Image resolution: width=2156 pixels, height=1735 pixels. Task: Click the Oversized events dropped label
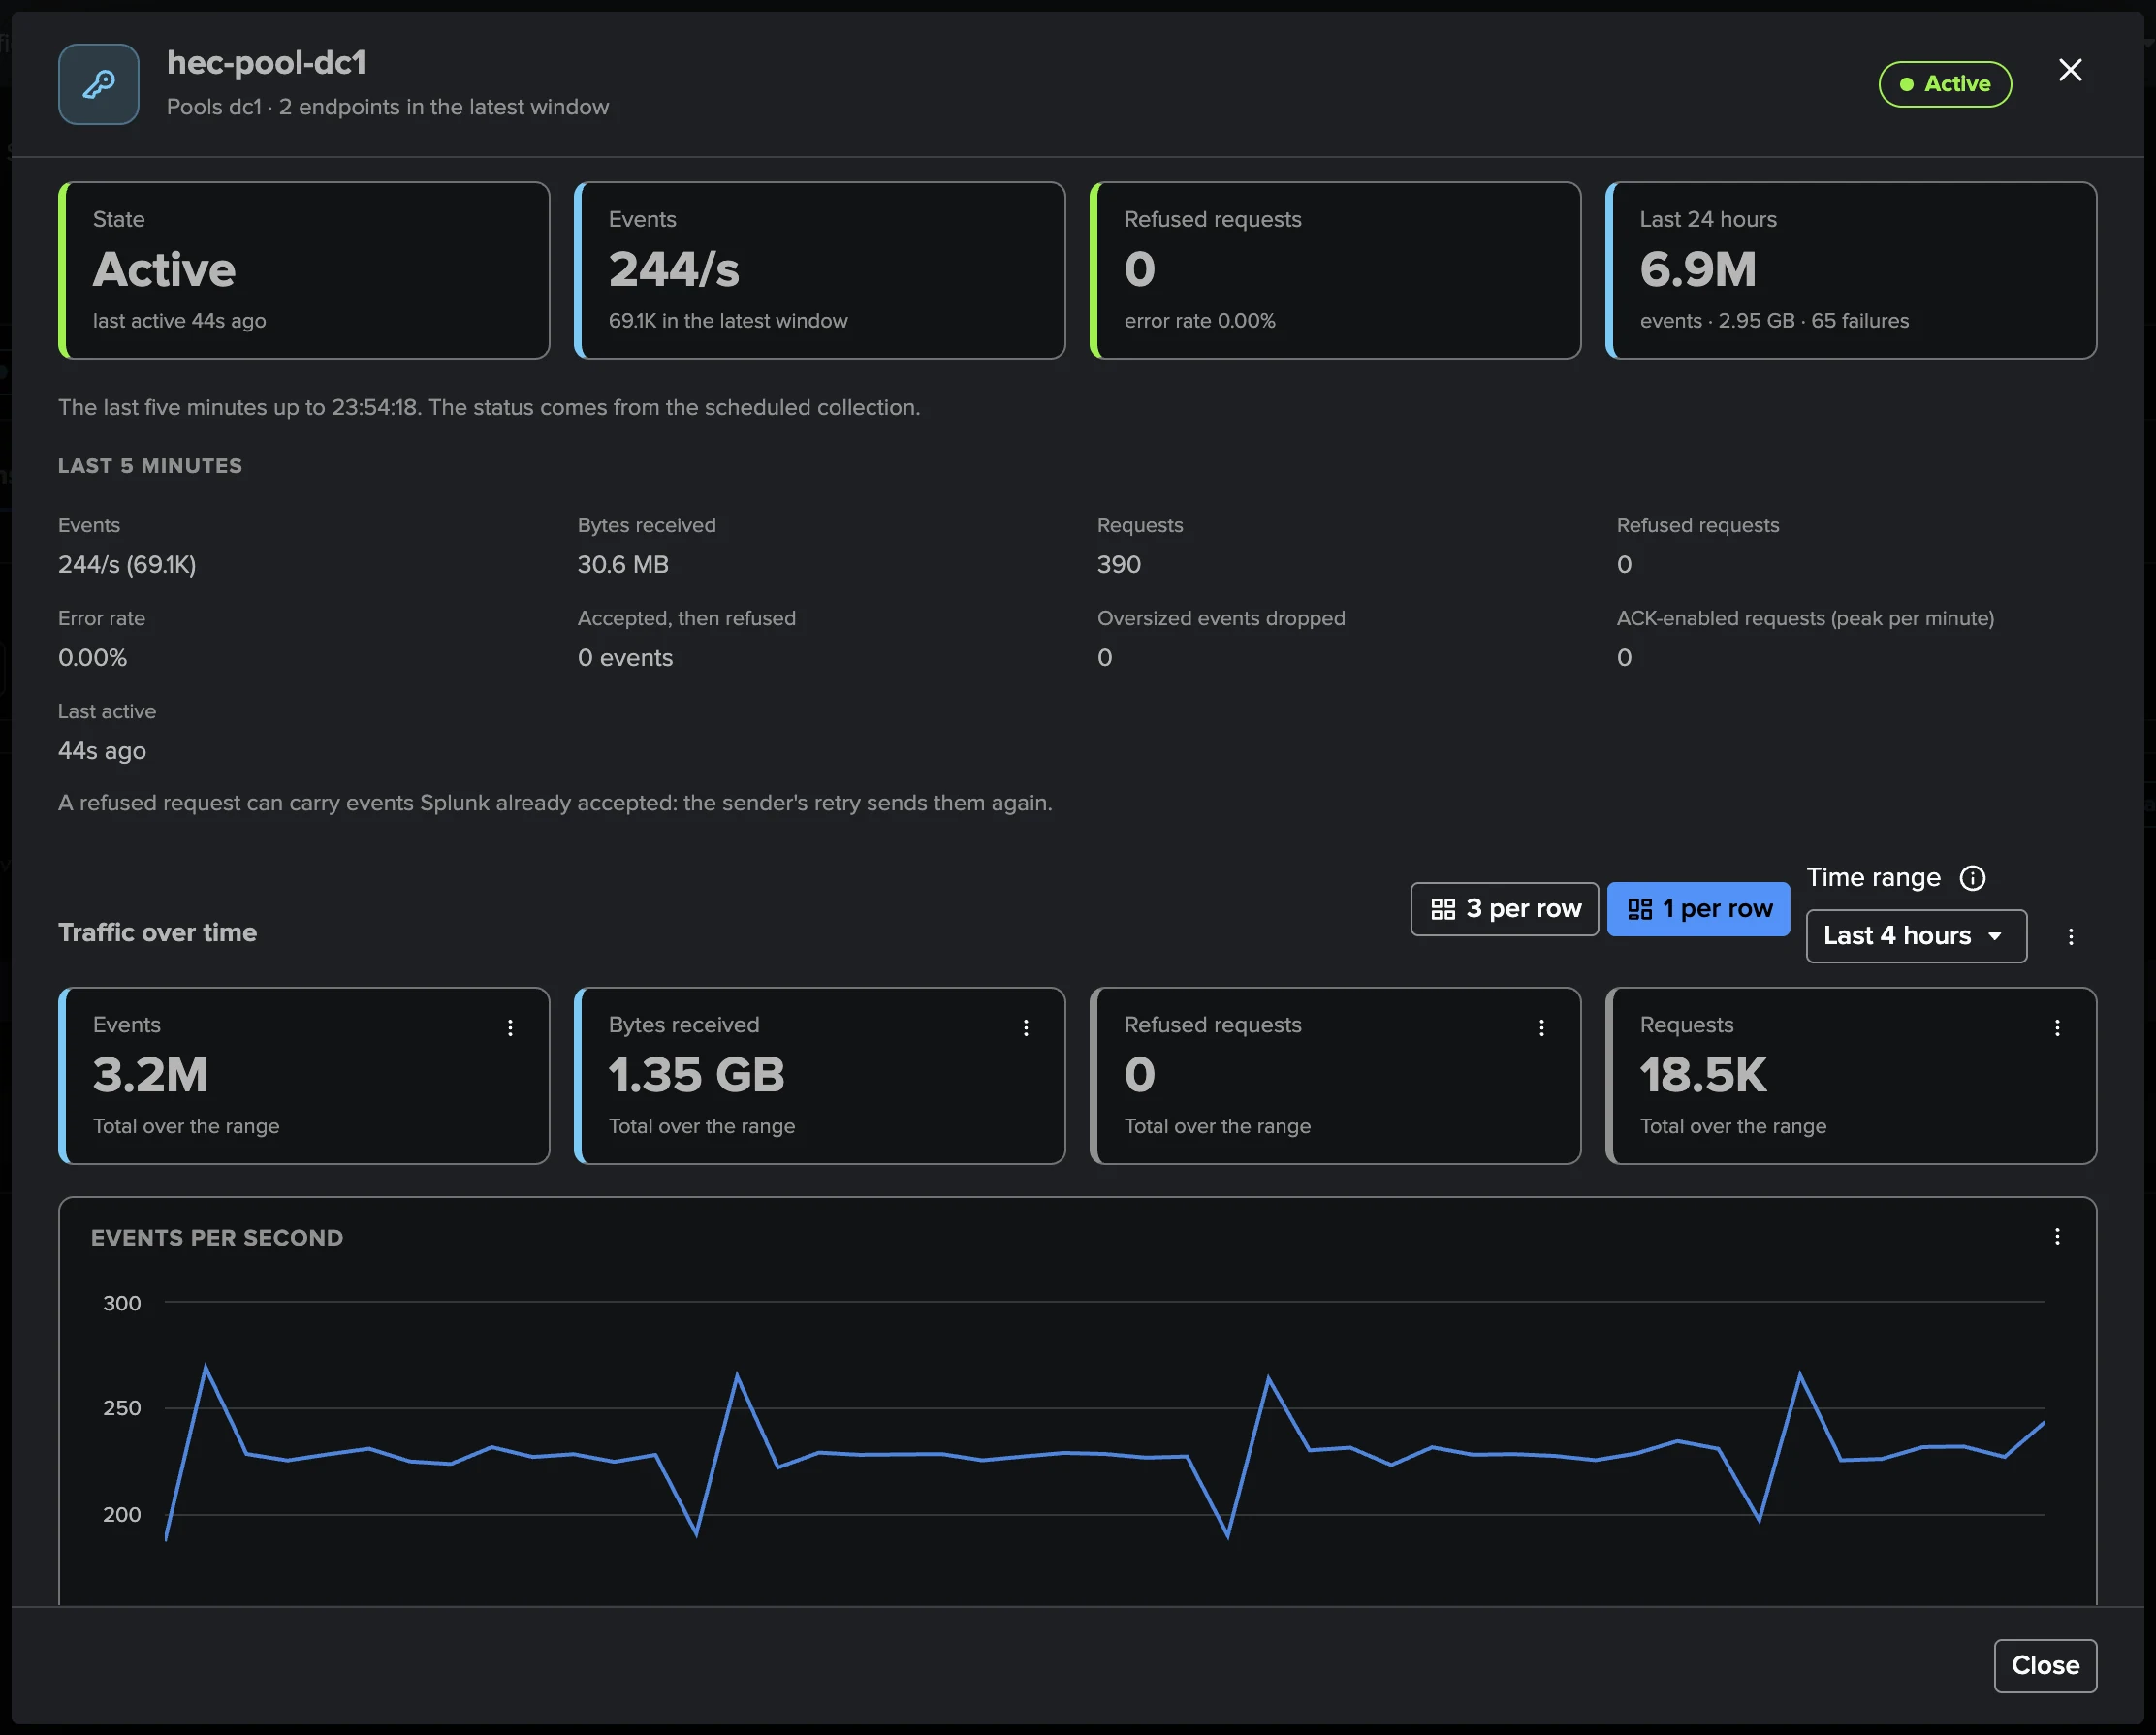[x=1221, y=618]
